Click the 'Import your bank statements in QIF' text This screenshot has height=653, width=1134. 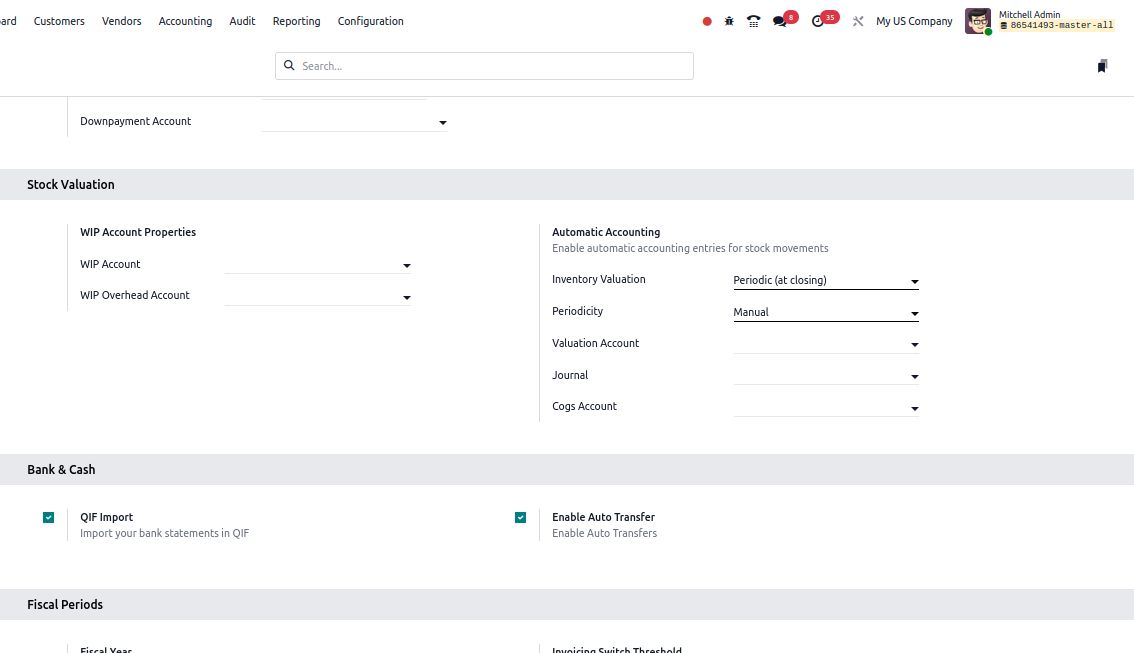[x=164, y=534]
